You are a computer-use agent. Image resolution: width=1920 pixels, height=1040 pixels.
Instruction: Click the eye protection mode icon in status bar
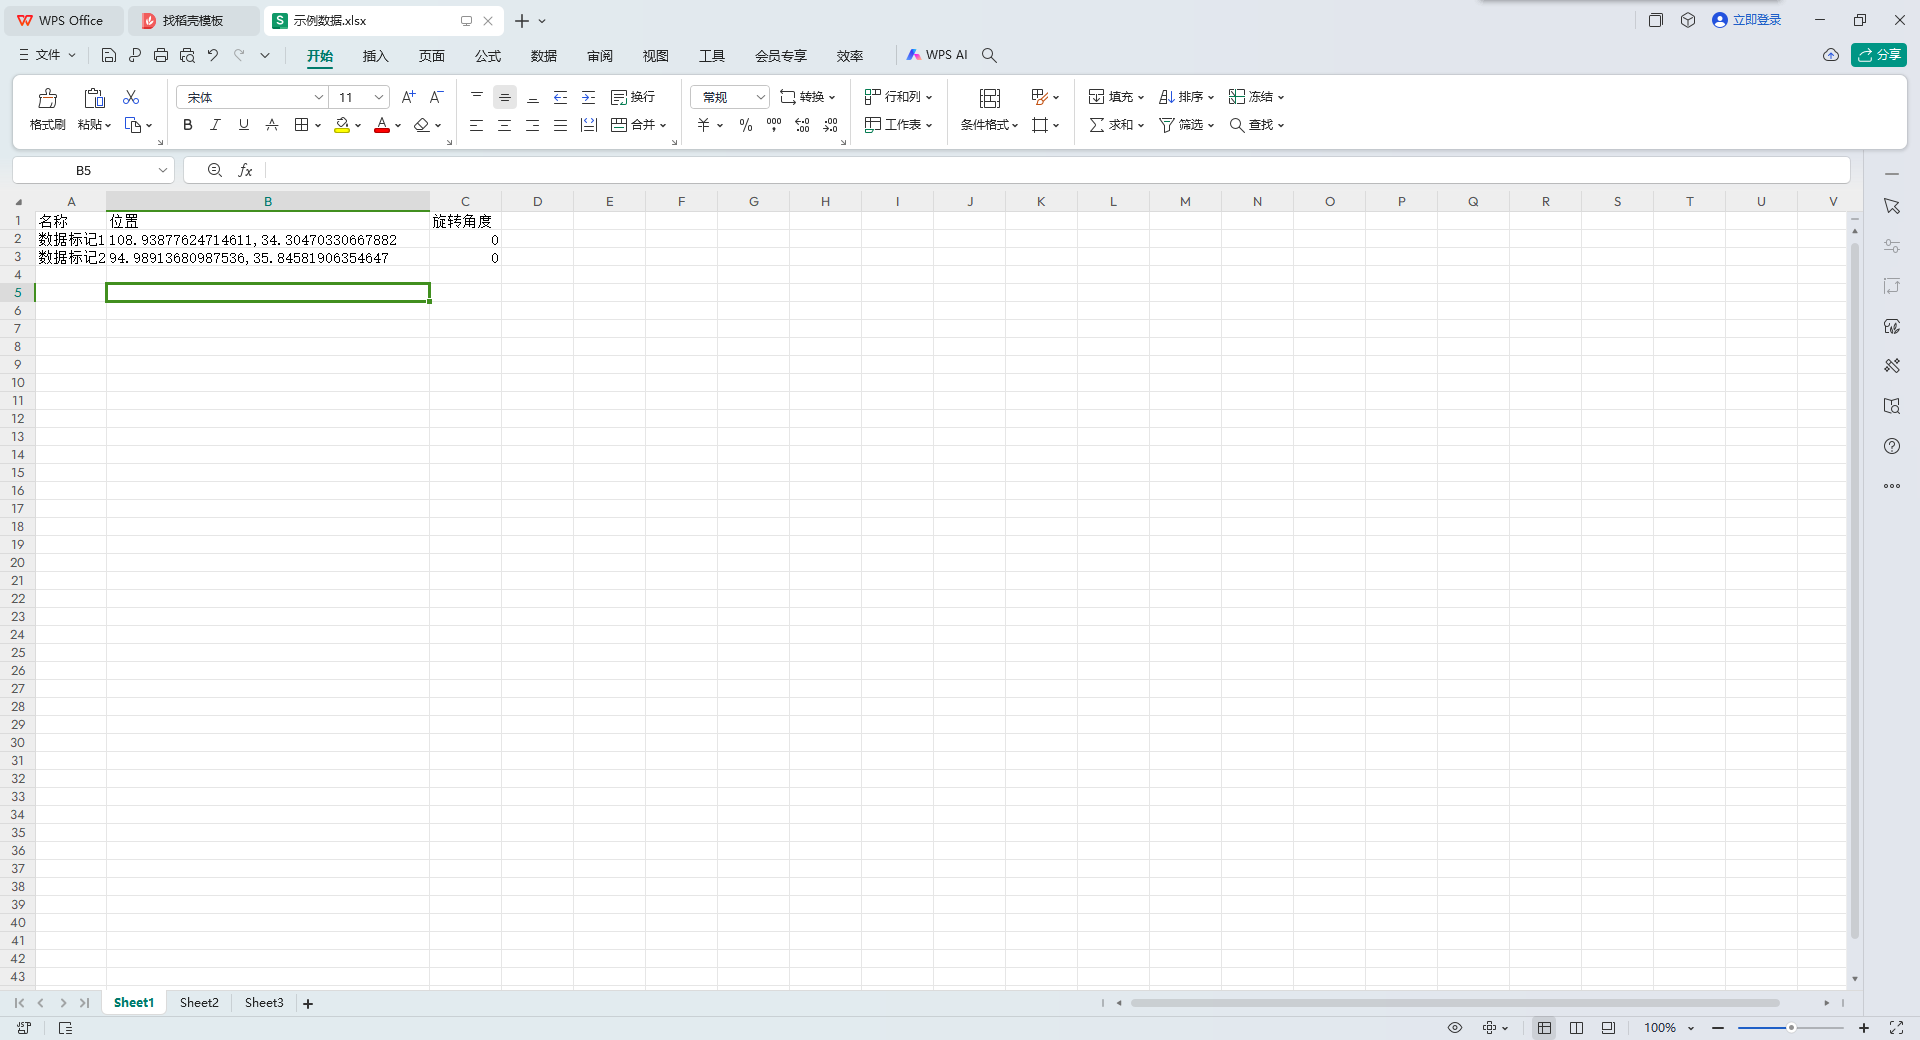pyautogui.click(x=1455, y=1028)
